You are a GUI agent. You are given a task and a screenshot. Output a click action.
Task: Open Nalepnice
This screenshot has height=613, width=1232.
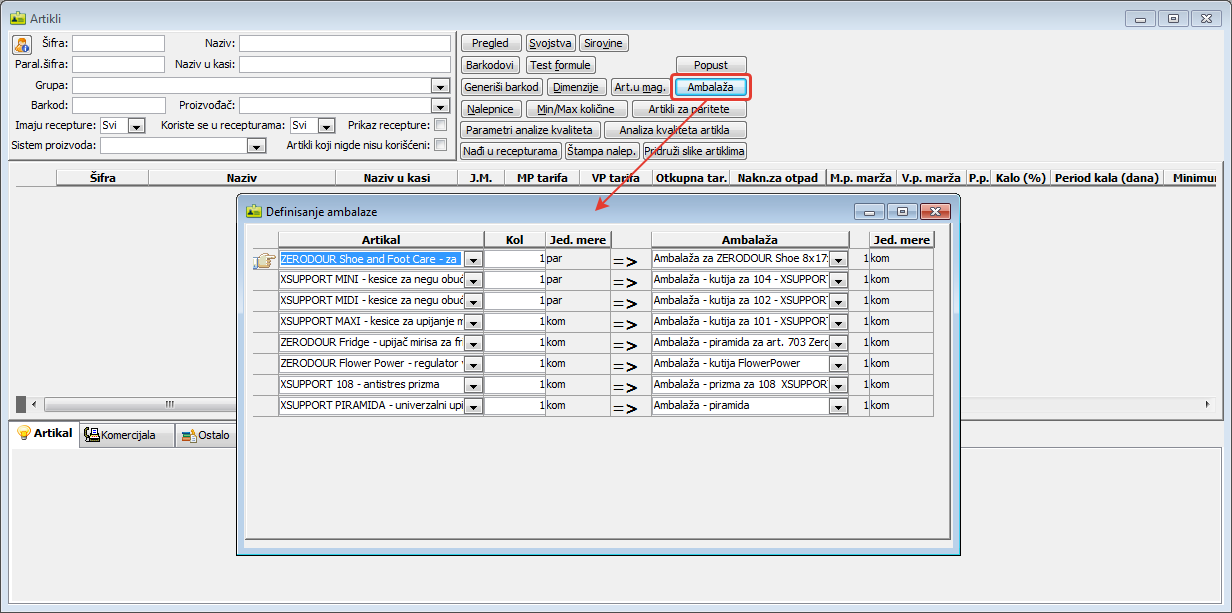click(x=491, y=109)
